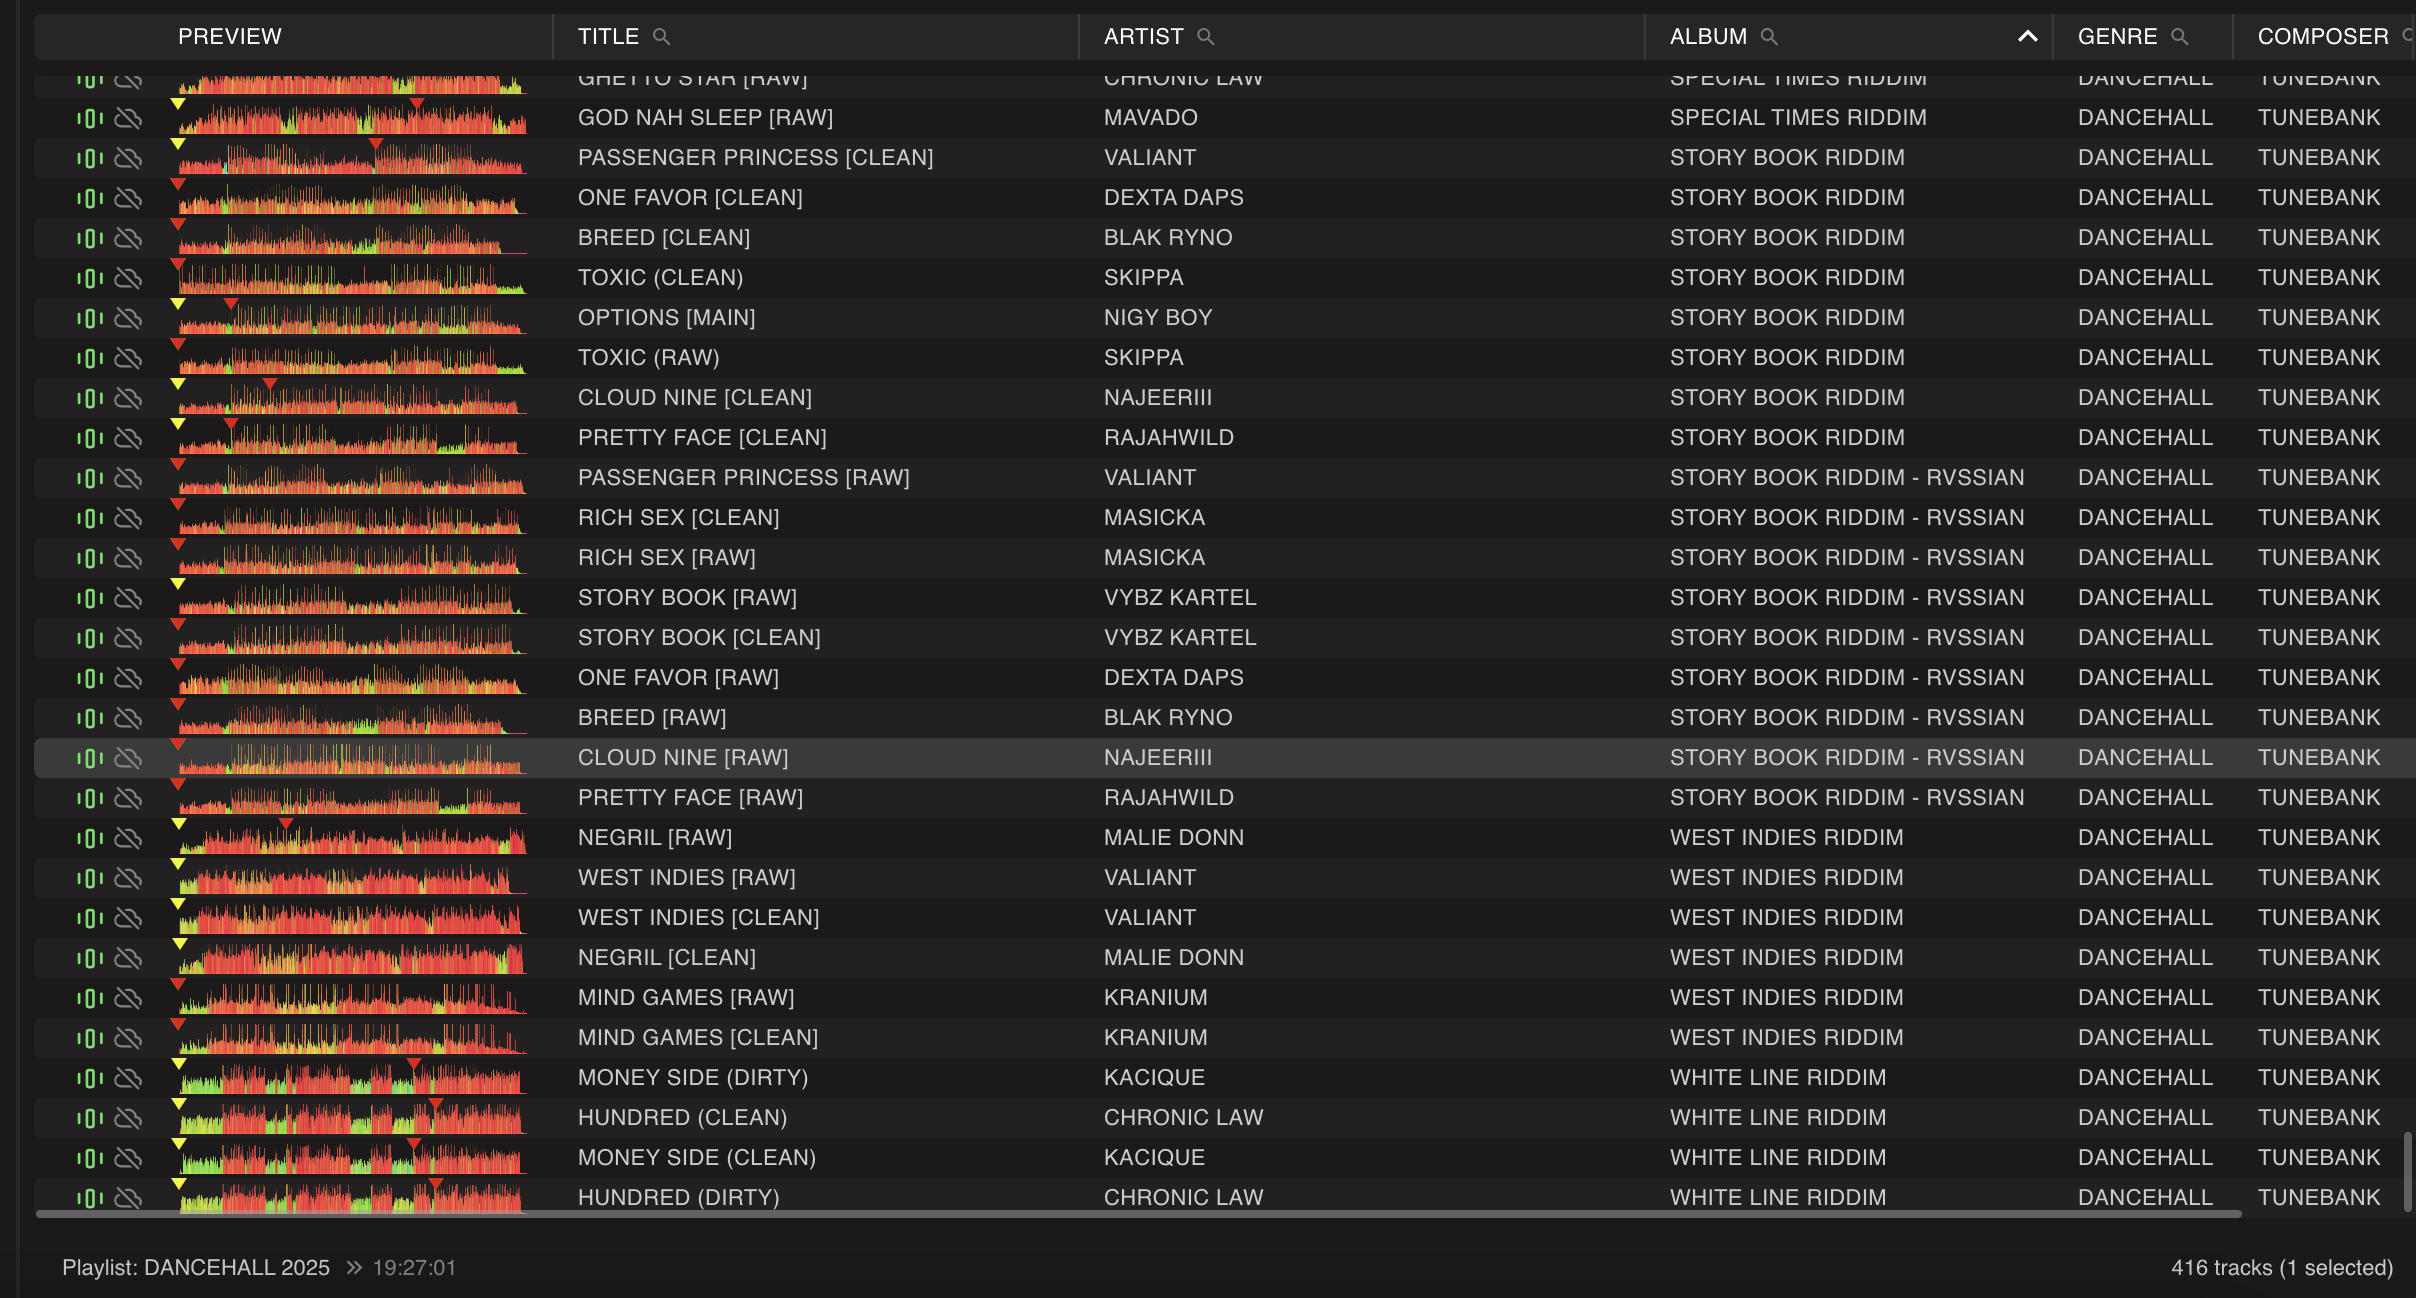Screen dimensions: 2416x1298
Task: Click Playlist: DANCEHALL 2025 label
Action: click(x=196, y=1267)
